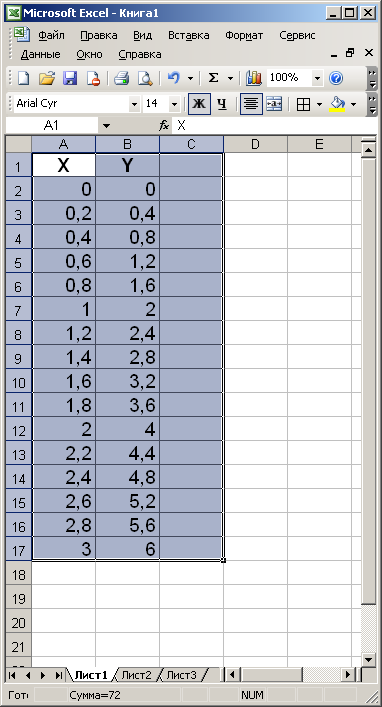Click the vertical scrollbar down arrow
The height and width of the screenshot is (707, 382).
368,659
